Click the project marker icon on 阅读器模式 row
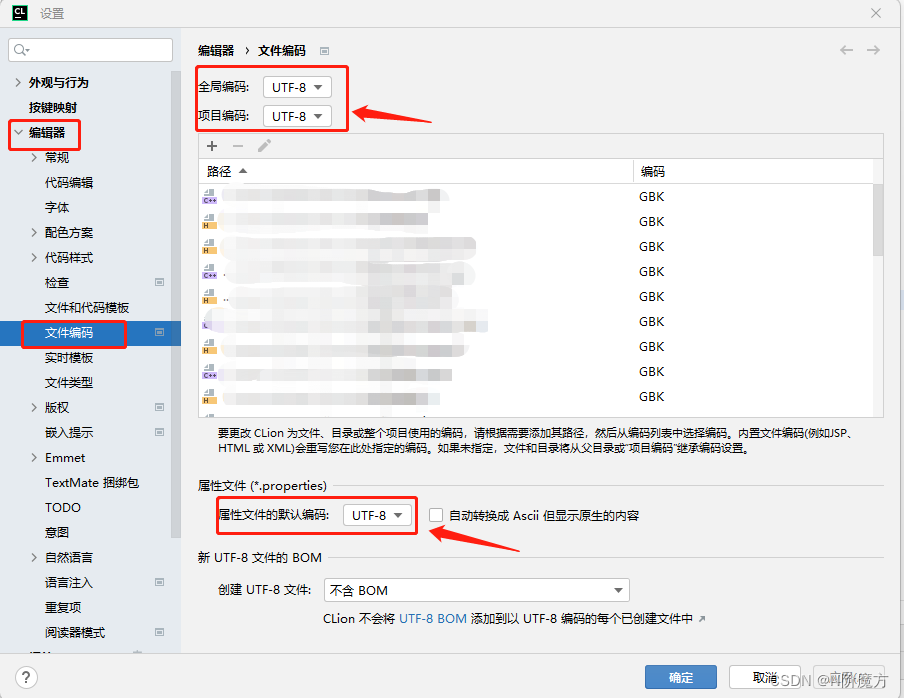 (160, 632)
